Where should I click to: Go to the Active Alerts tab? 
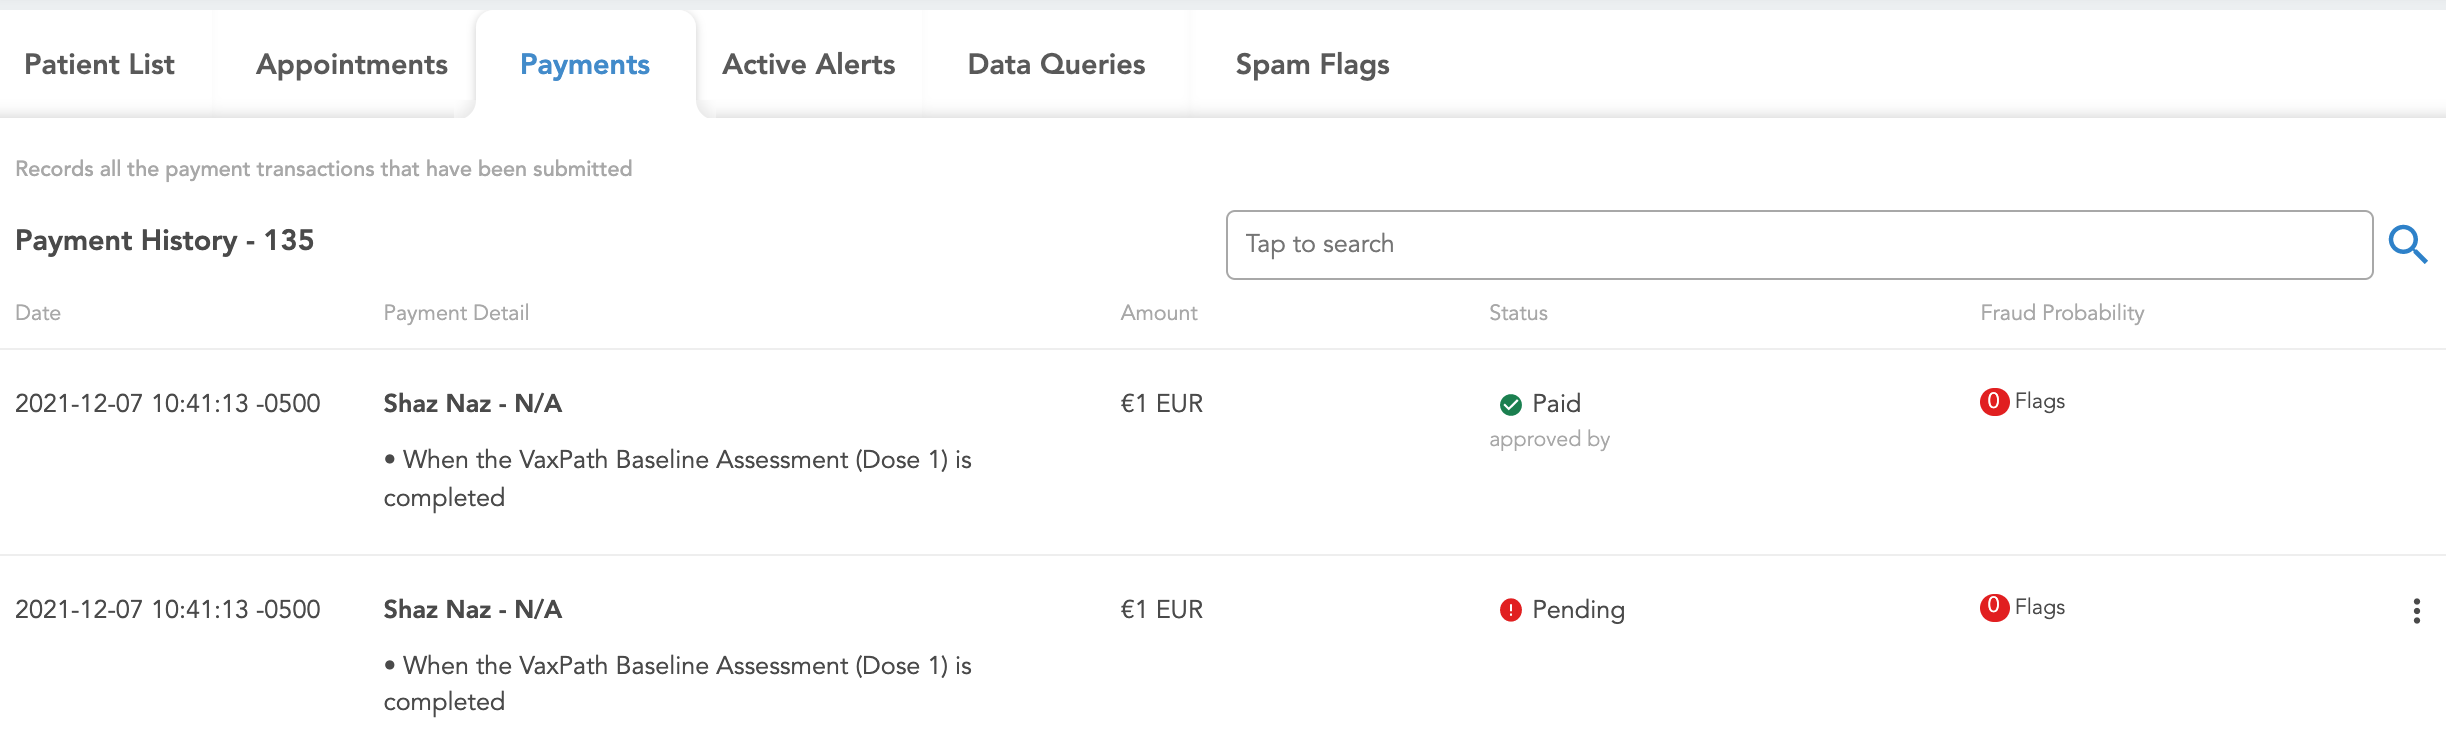808,65
